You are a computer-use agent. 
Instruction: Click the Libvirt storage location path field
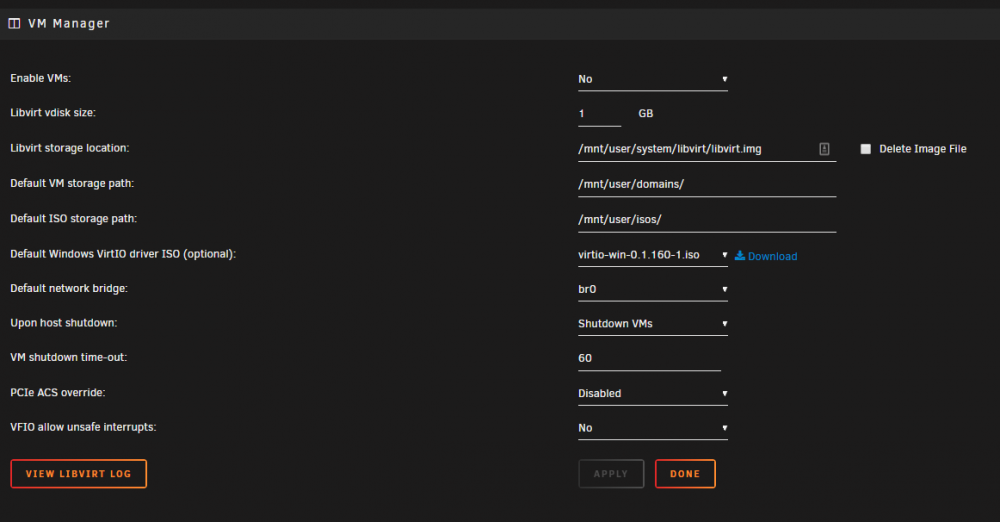pos(707,149)
